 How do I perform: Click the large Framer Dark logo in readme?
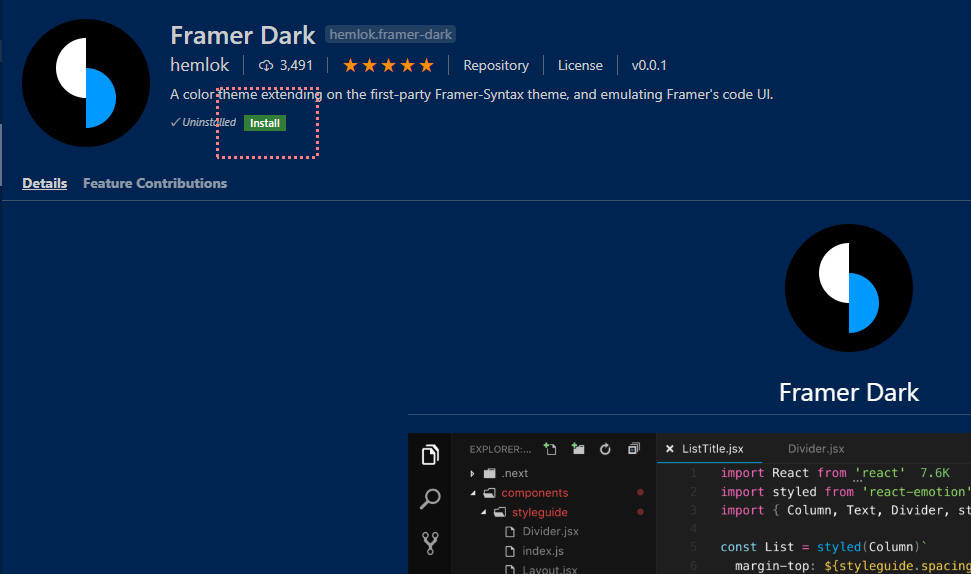848,288
